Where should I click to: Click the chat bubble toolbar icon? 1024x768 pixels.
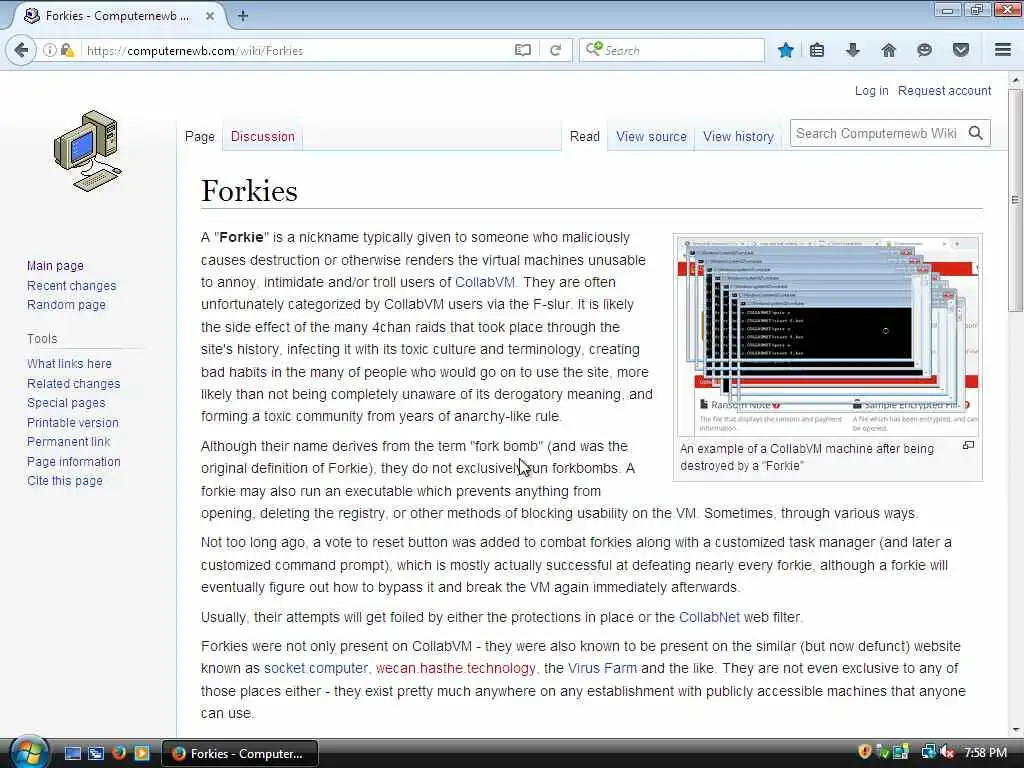924,50
